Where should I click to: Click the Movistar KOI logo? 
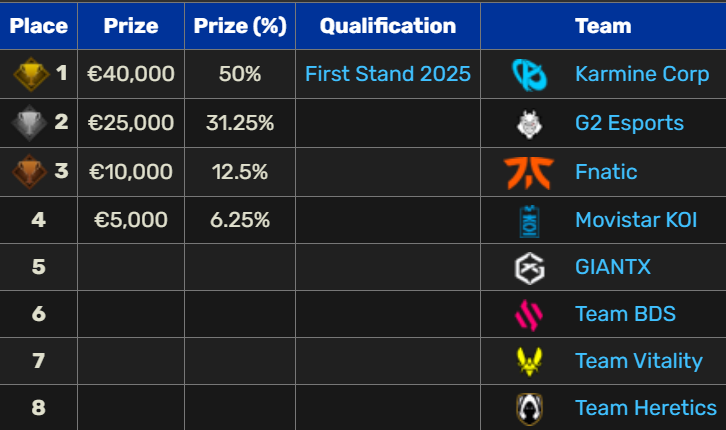(x=529, y=221)
